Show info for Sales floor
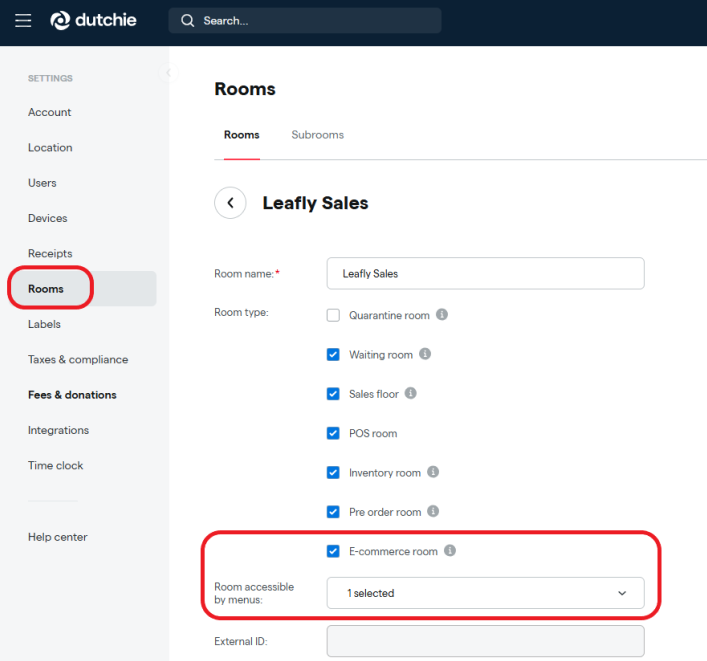The image size is (707, 661). (410, 393)
